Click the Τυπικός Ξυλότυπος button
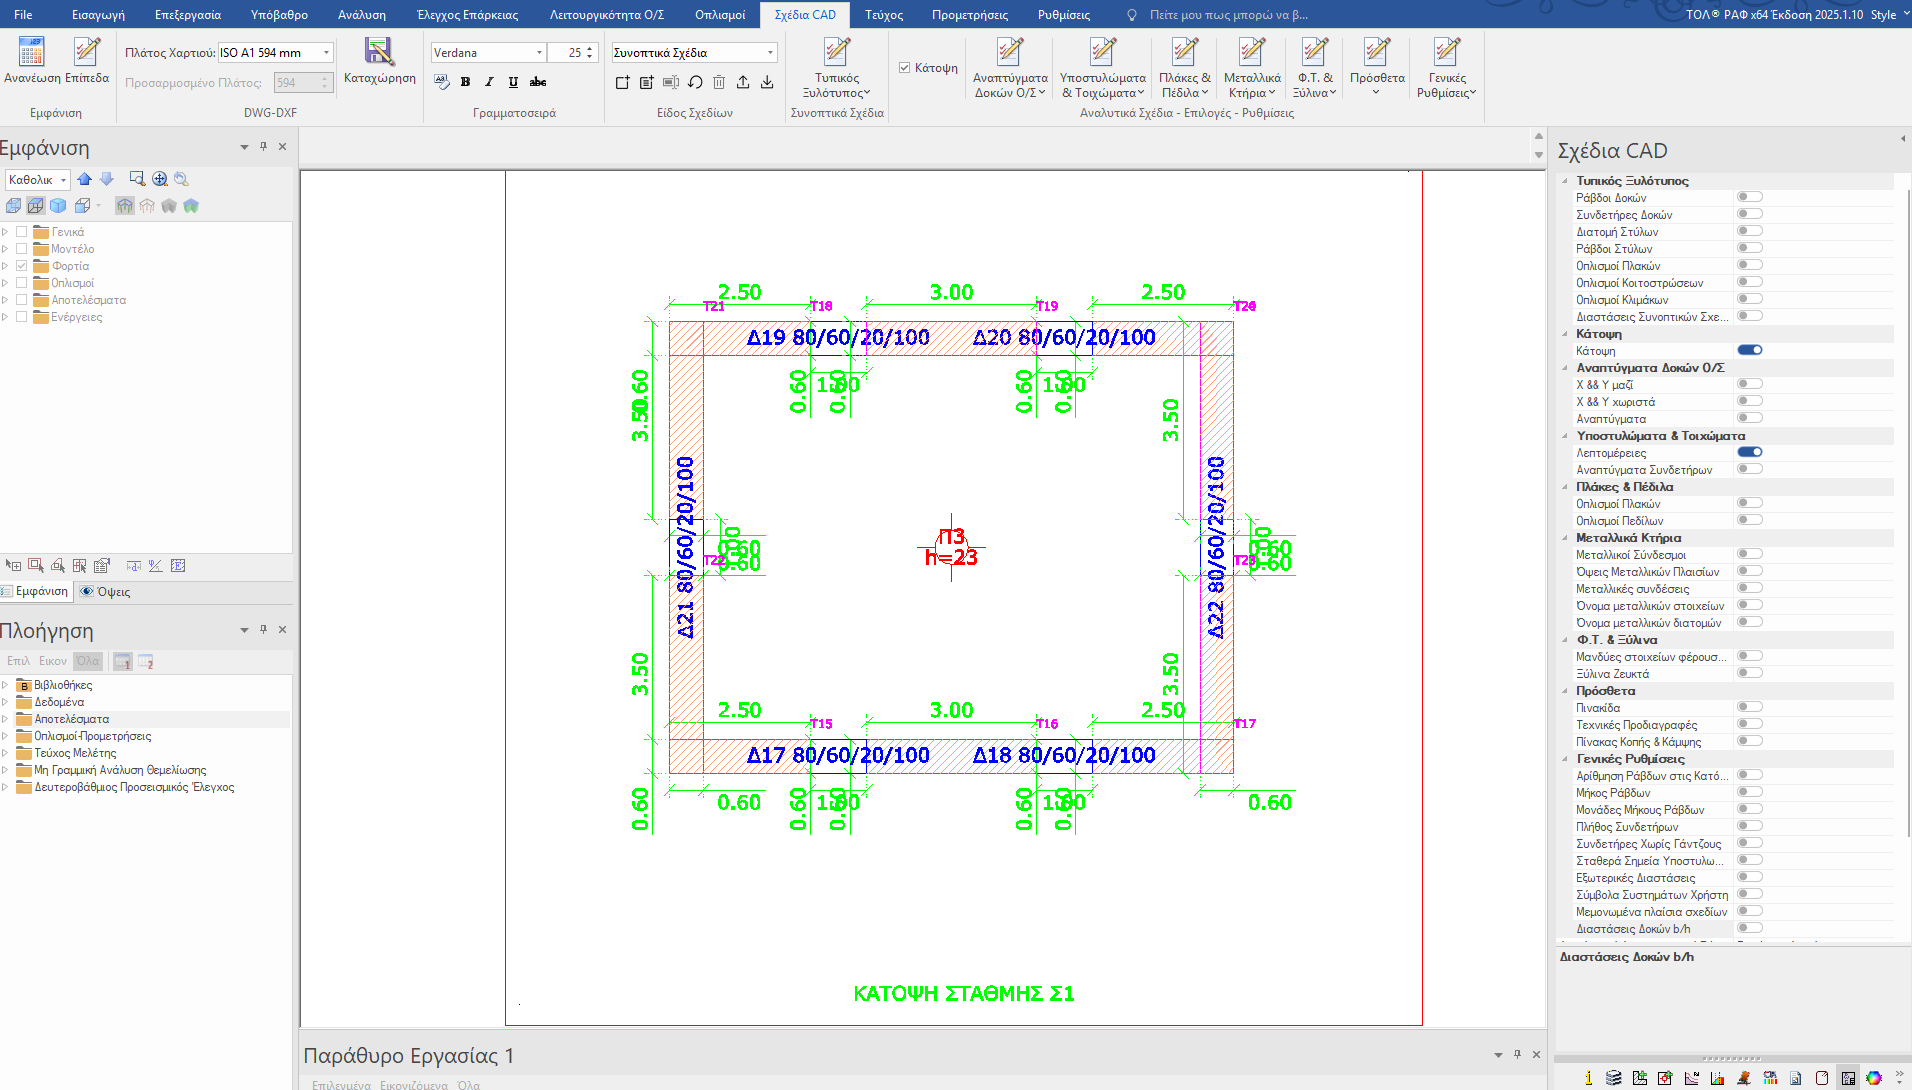 836,66
